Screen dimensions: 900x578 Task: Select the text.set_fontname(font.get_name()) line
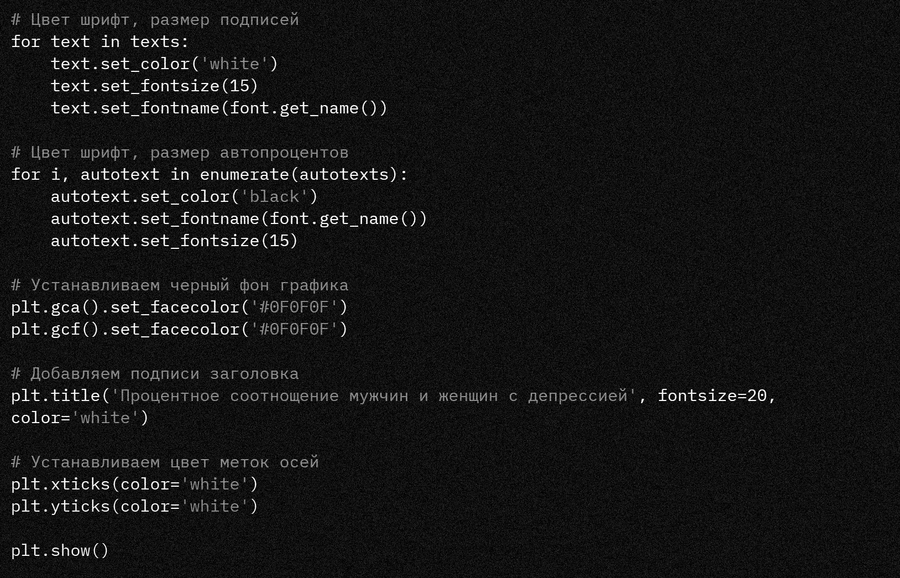click(218, 108)
